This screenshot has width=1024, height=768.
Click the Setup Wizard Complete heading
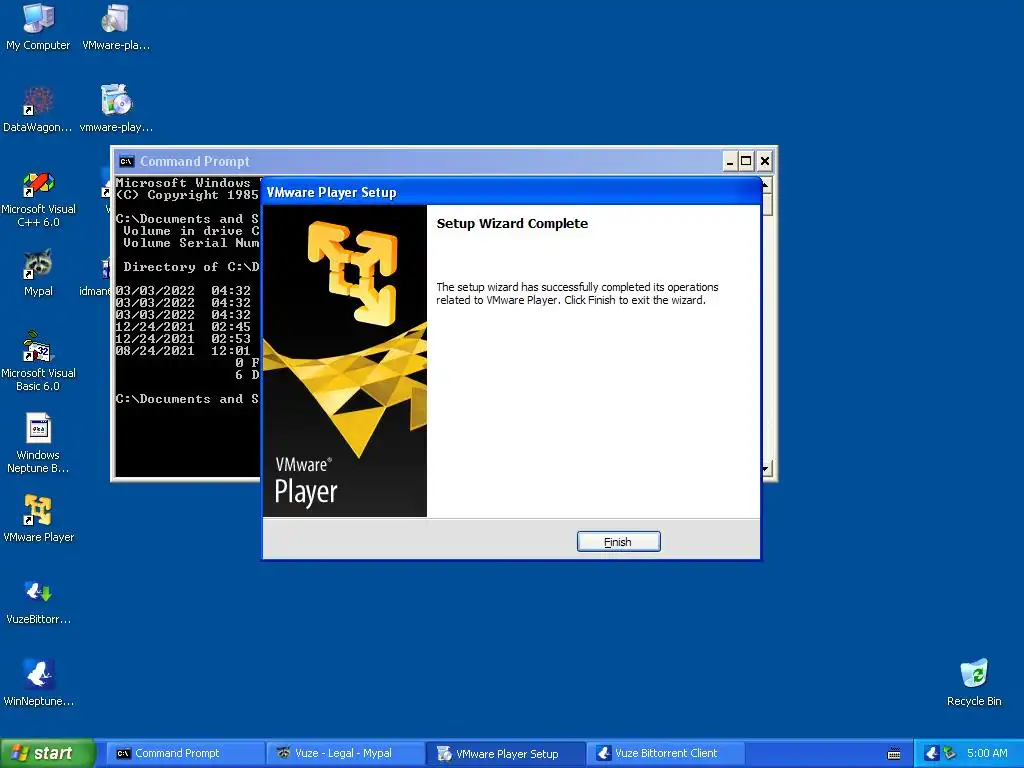pos(512,223)
